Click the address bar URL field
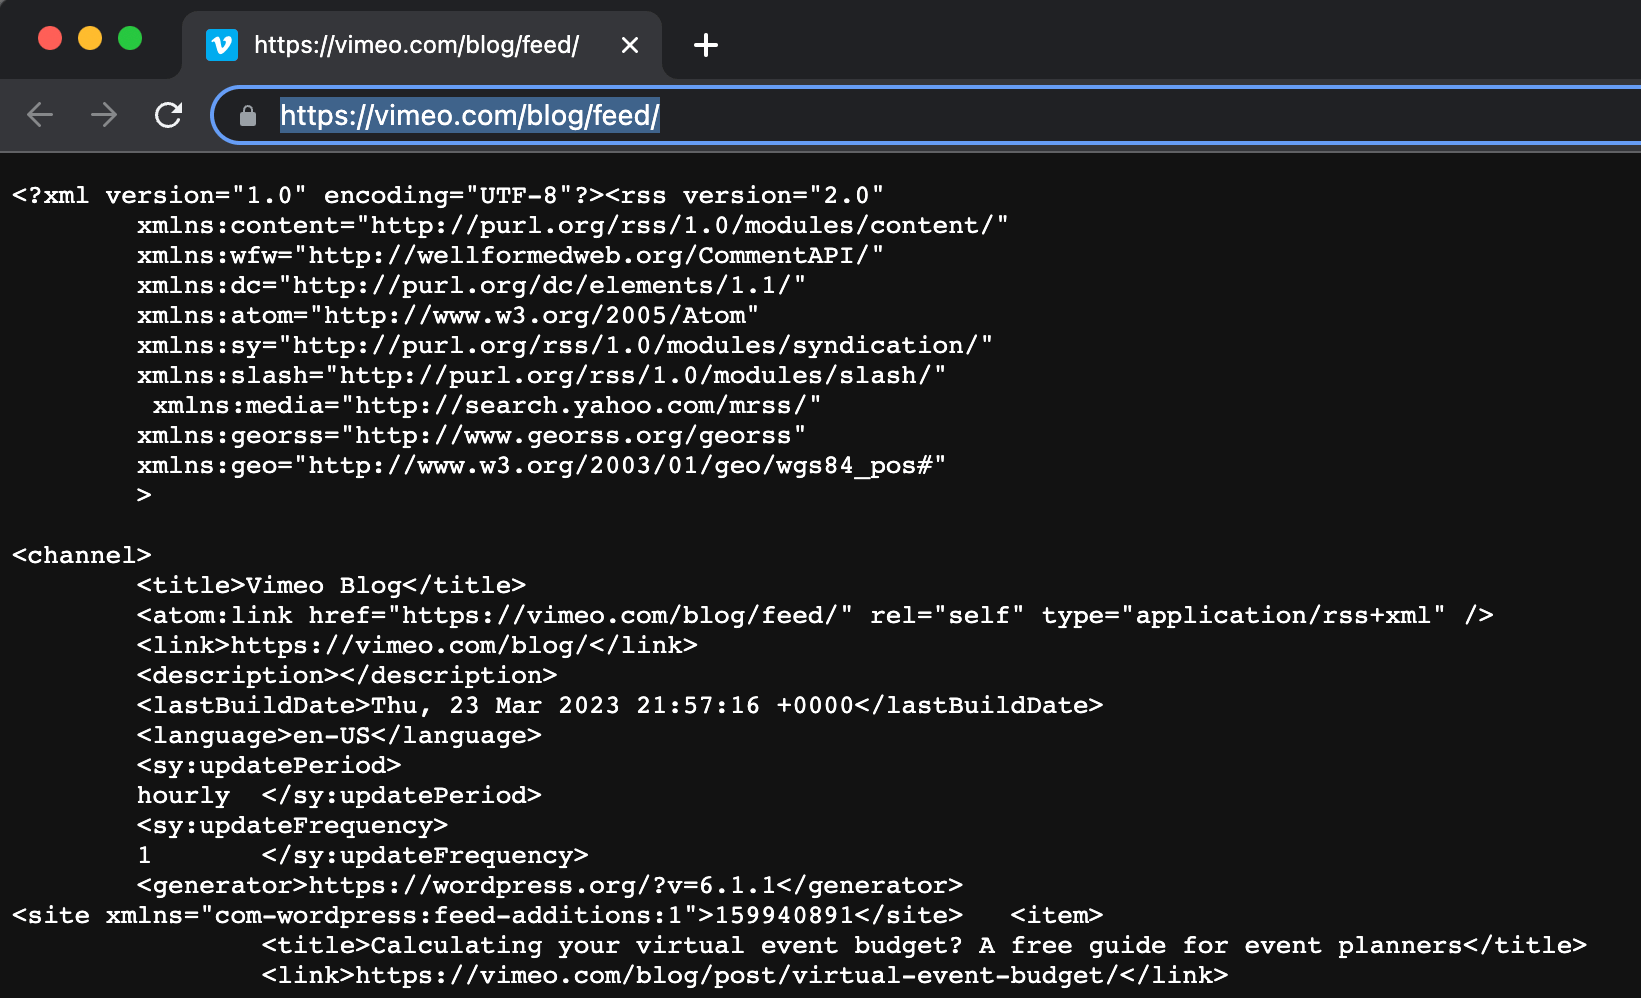The height and width of the screenshot is (998, 1641). coord(927,116)
